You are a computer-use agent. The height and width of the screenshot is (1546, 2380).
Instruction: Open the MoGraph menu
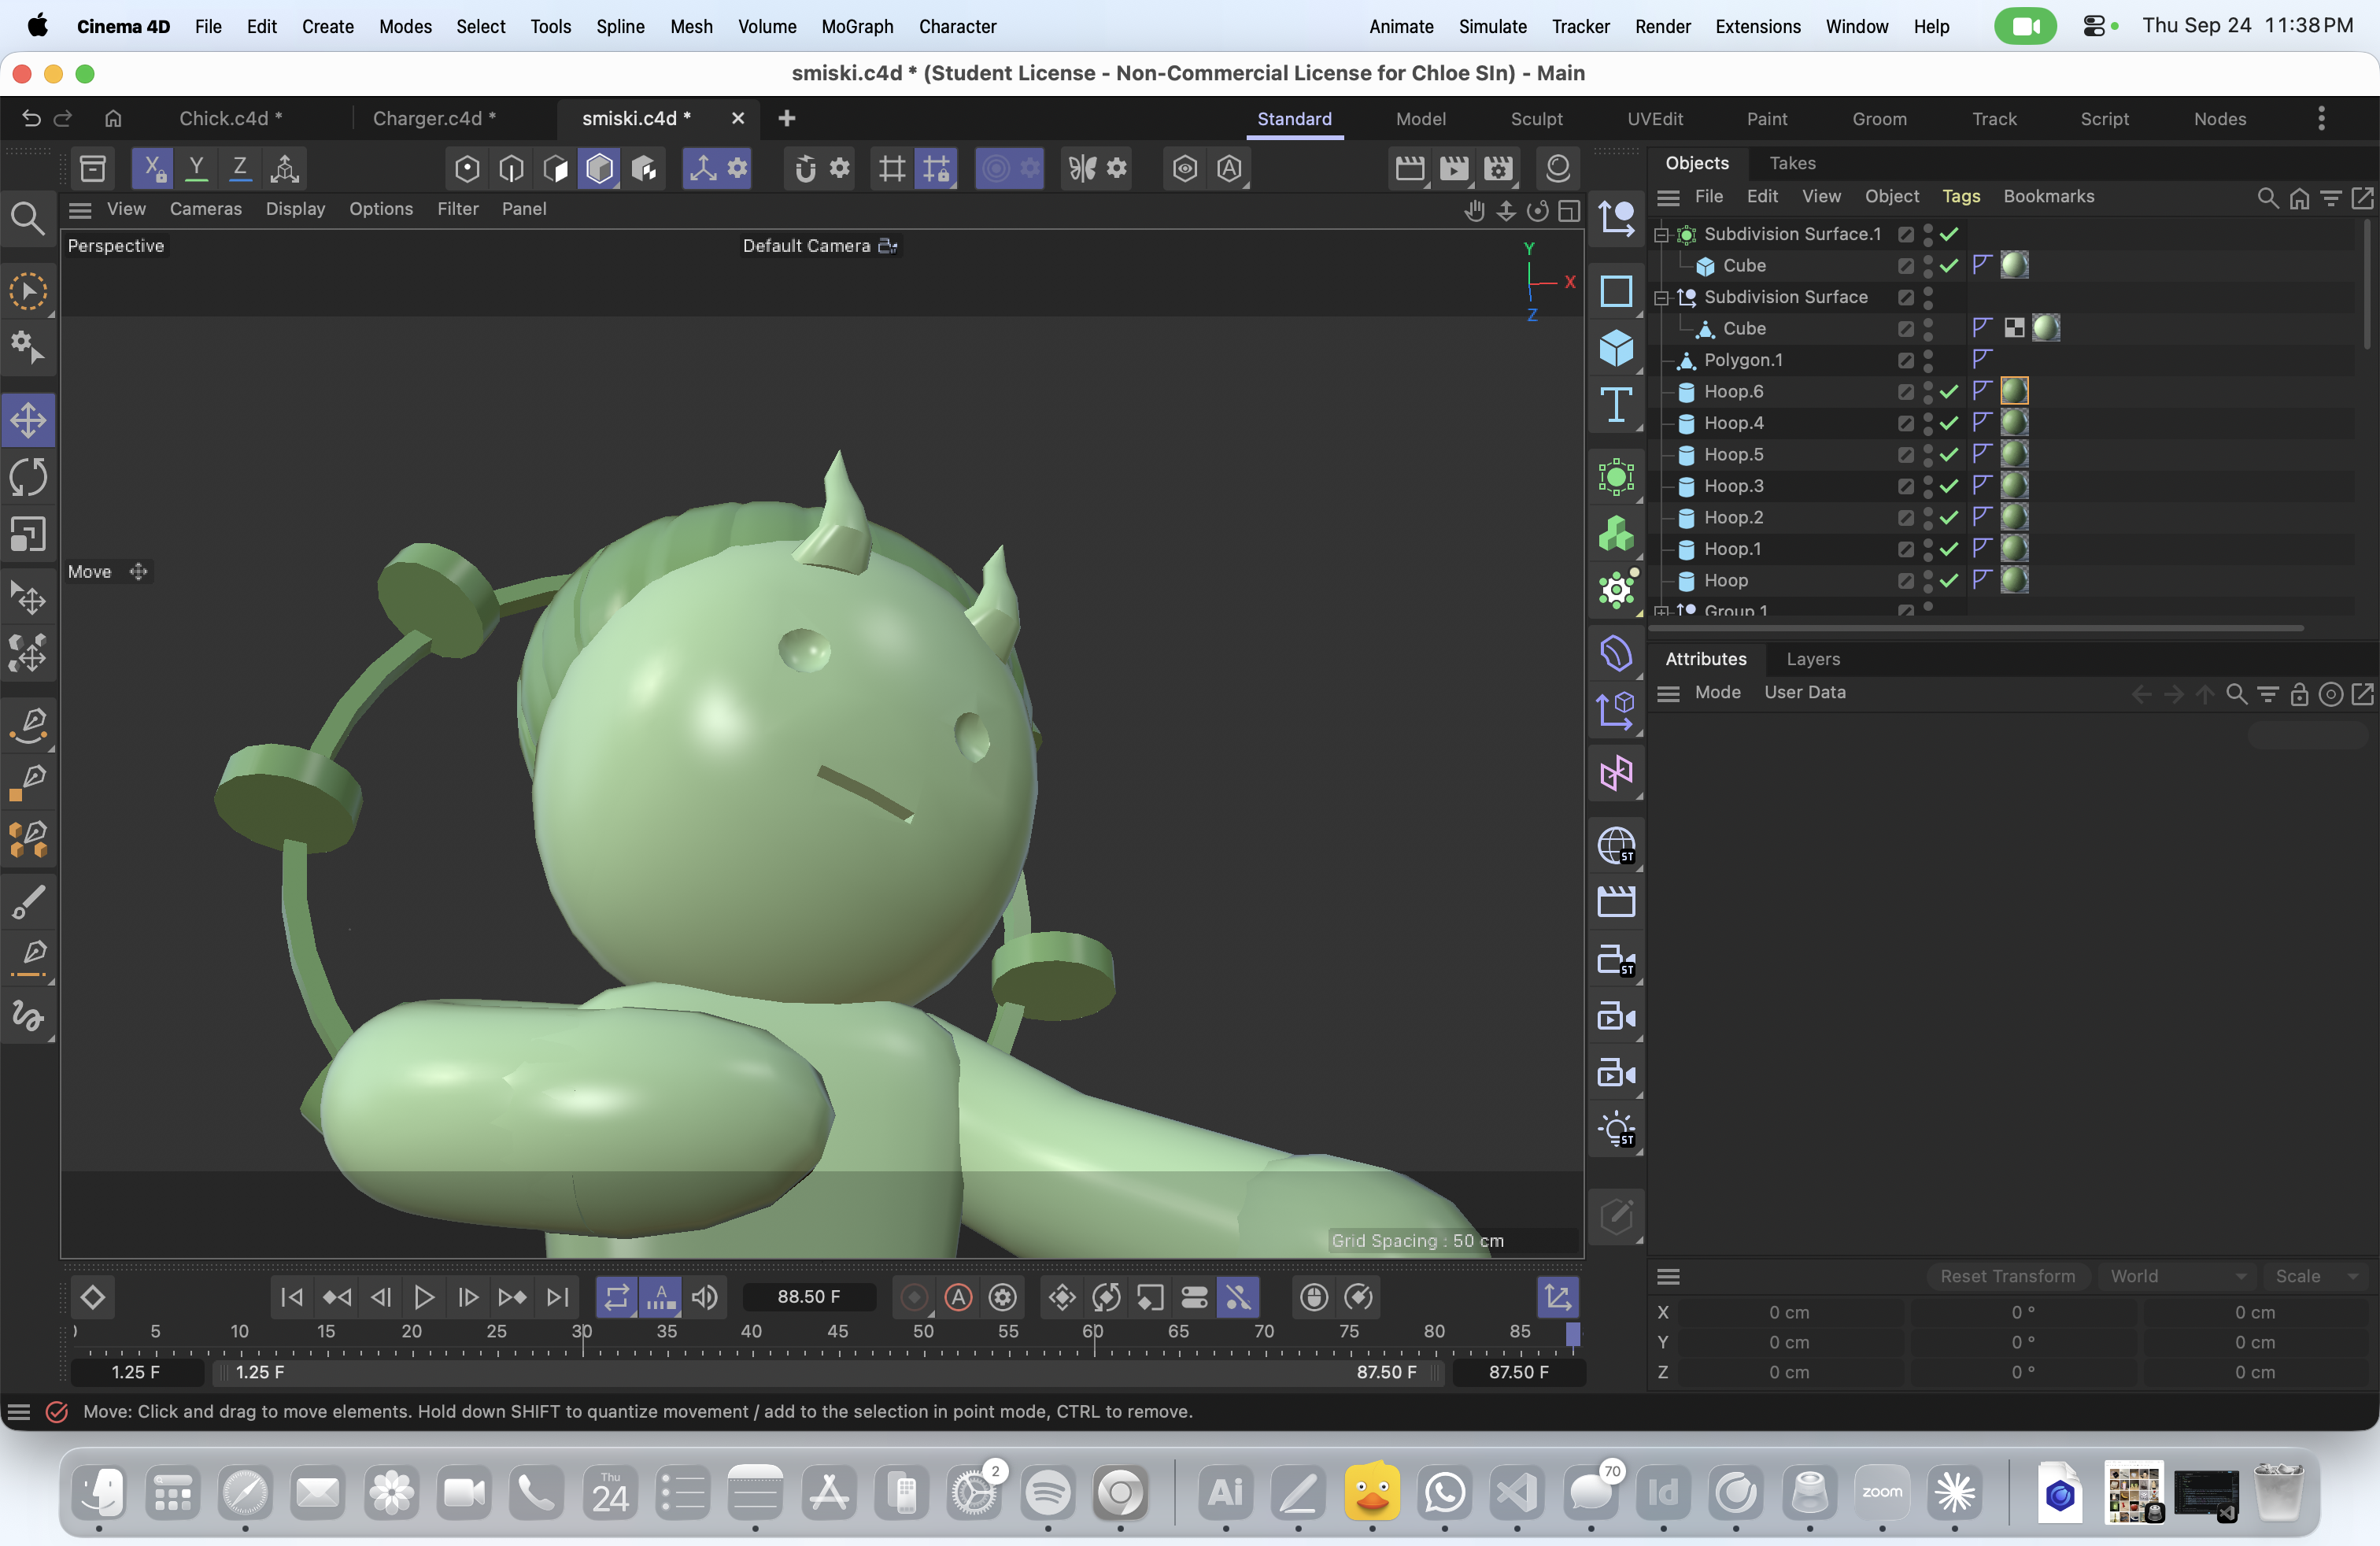click(857, 26)
